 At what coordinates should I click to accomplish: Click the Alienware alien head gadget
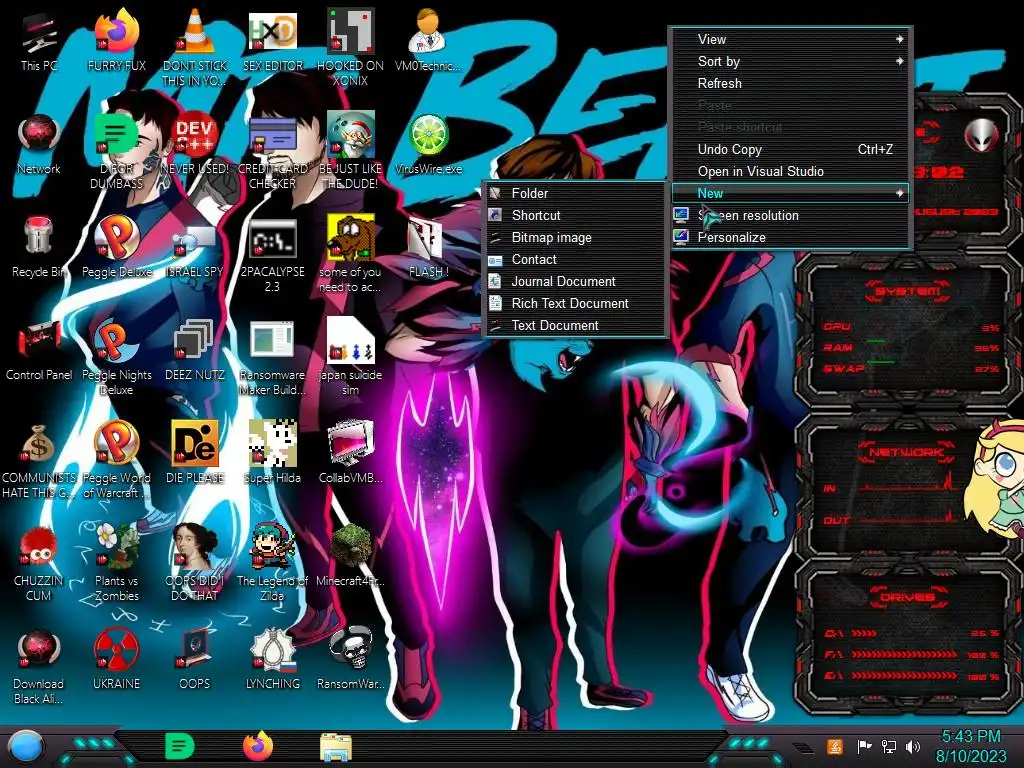tap(981, 136)
